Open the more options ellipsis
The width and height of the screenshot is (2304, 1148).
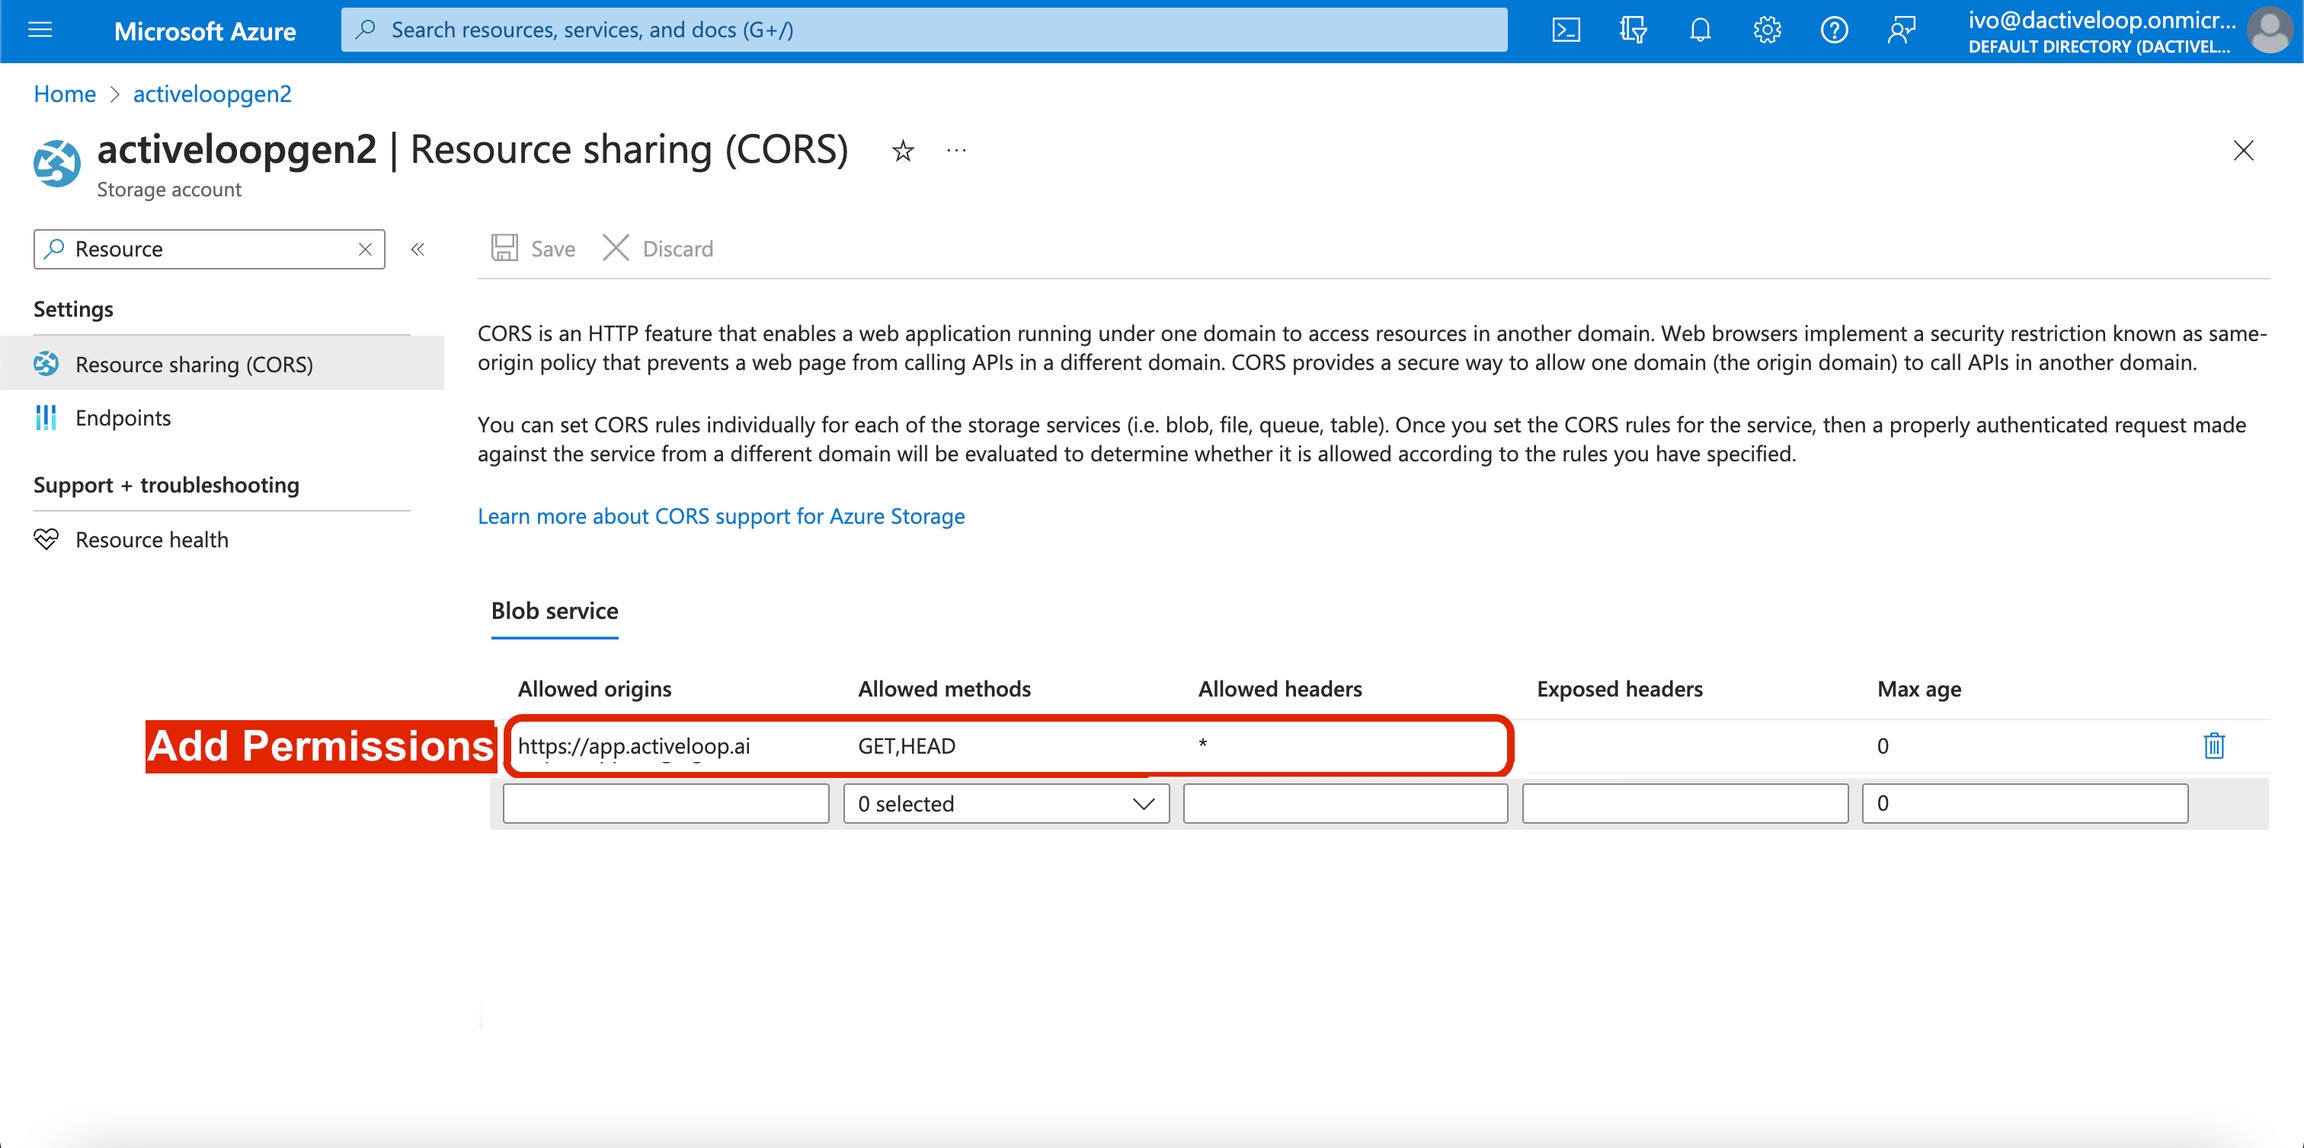coord(956,151)
